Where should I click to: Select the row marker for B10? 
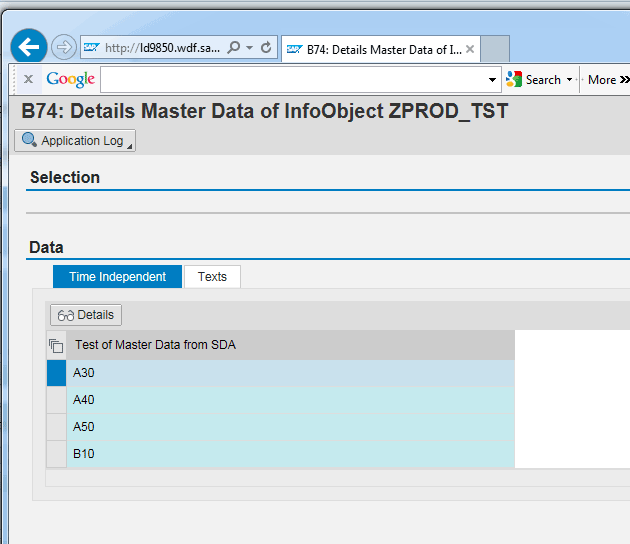pos(56,454)
